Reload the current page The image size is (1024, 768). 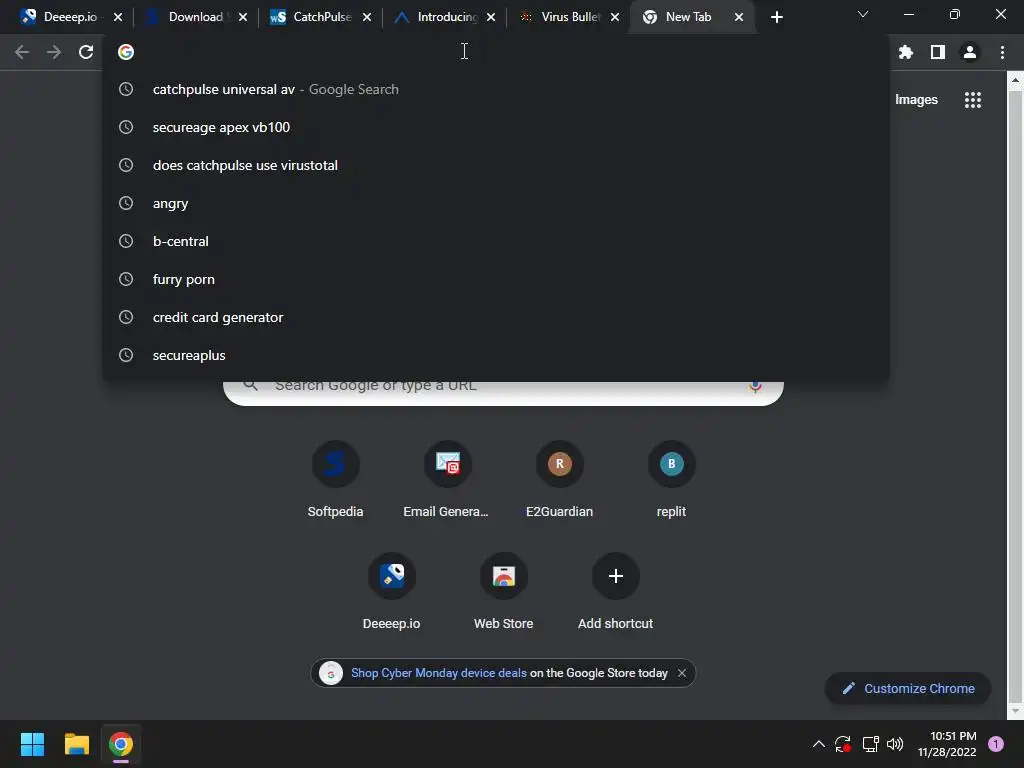tap(86, 52)
